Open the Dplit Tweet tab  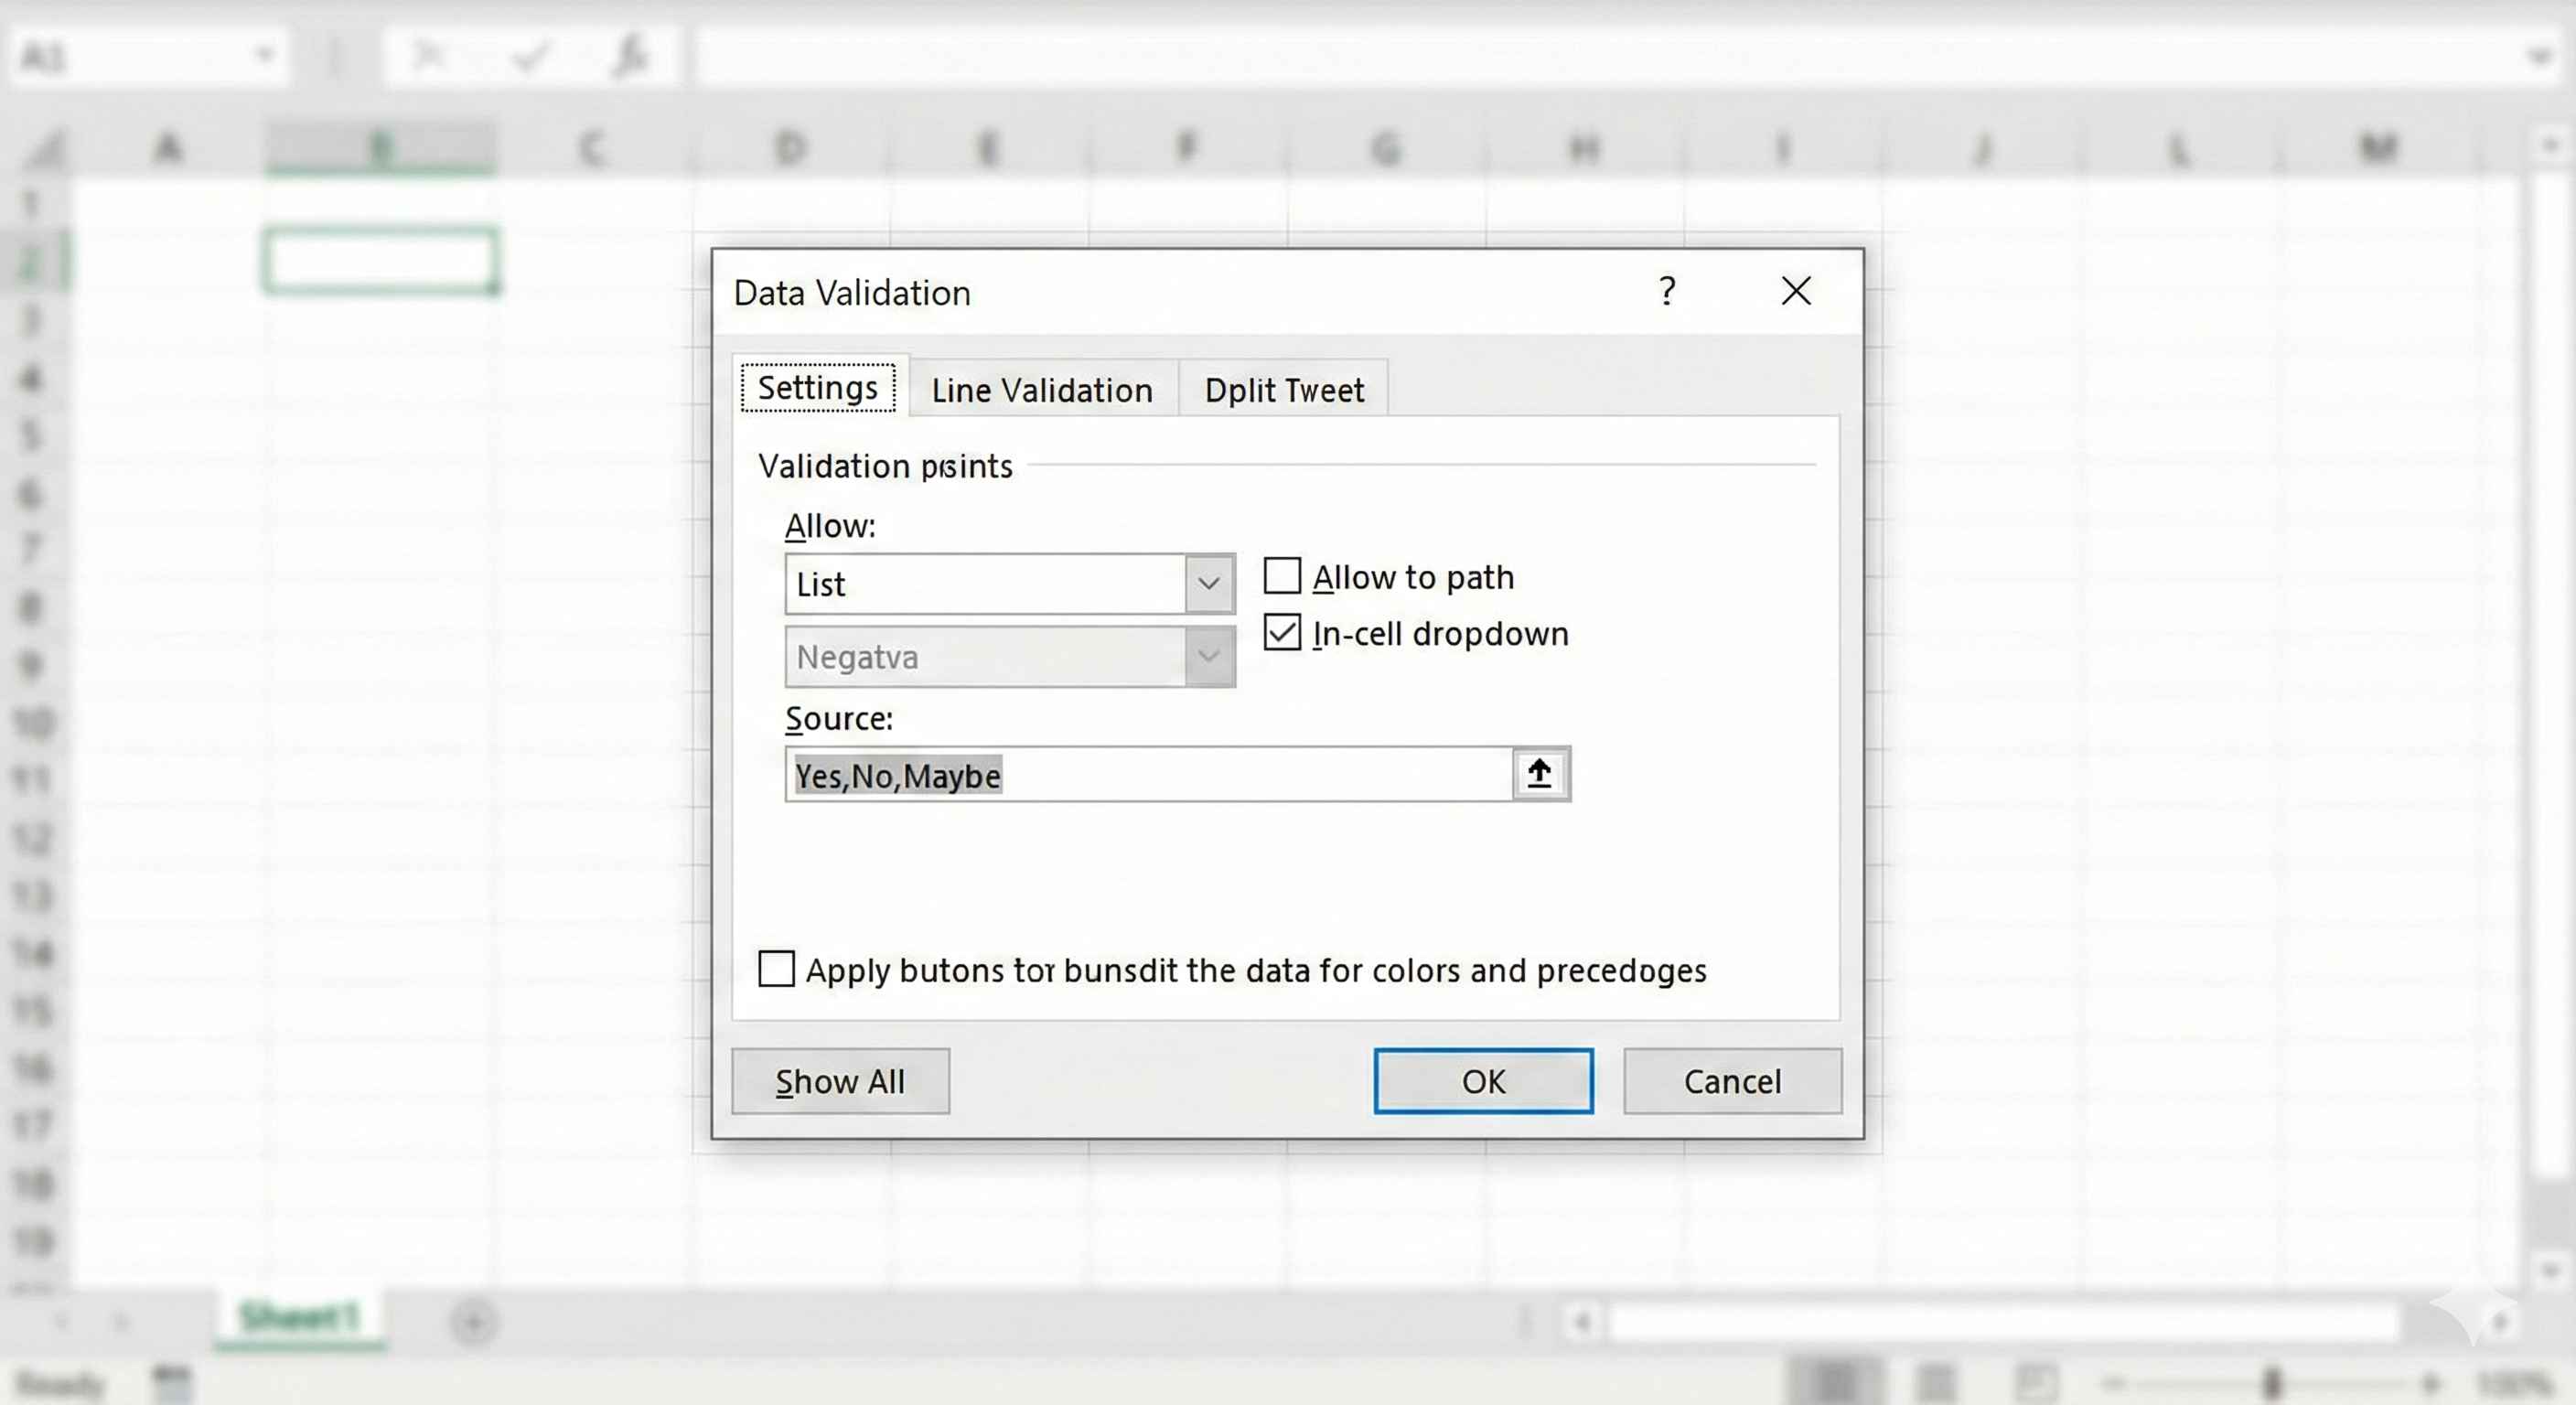pyautogui.click(x=1284, y=390)
